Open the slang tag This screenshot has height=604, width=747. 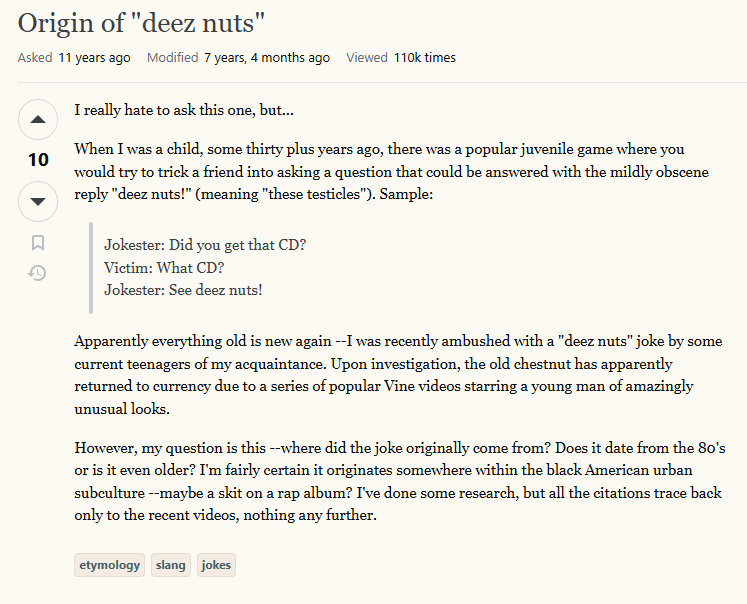(x=171, y=565)
